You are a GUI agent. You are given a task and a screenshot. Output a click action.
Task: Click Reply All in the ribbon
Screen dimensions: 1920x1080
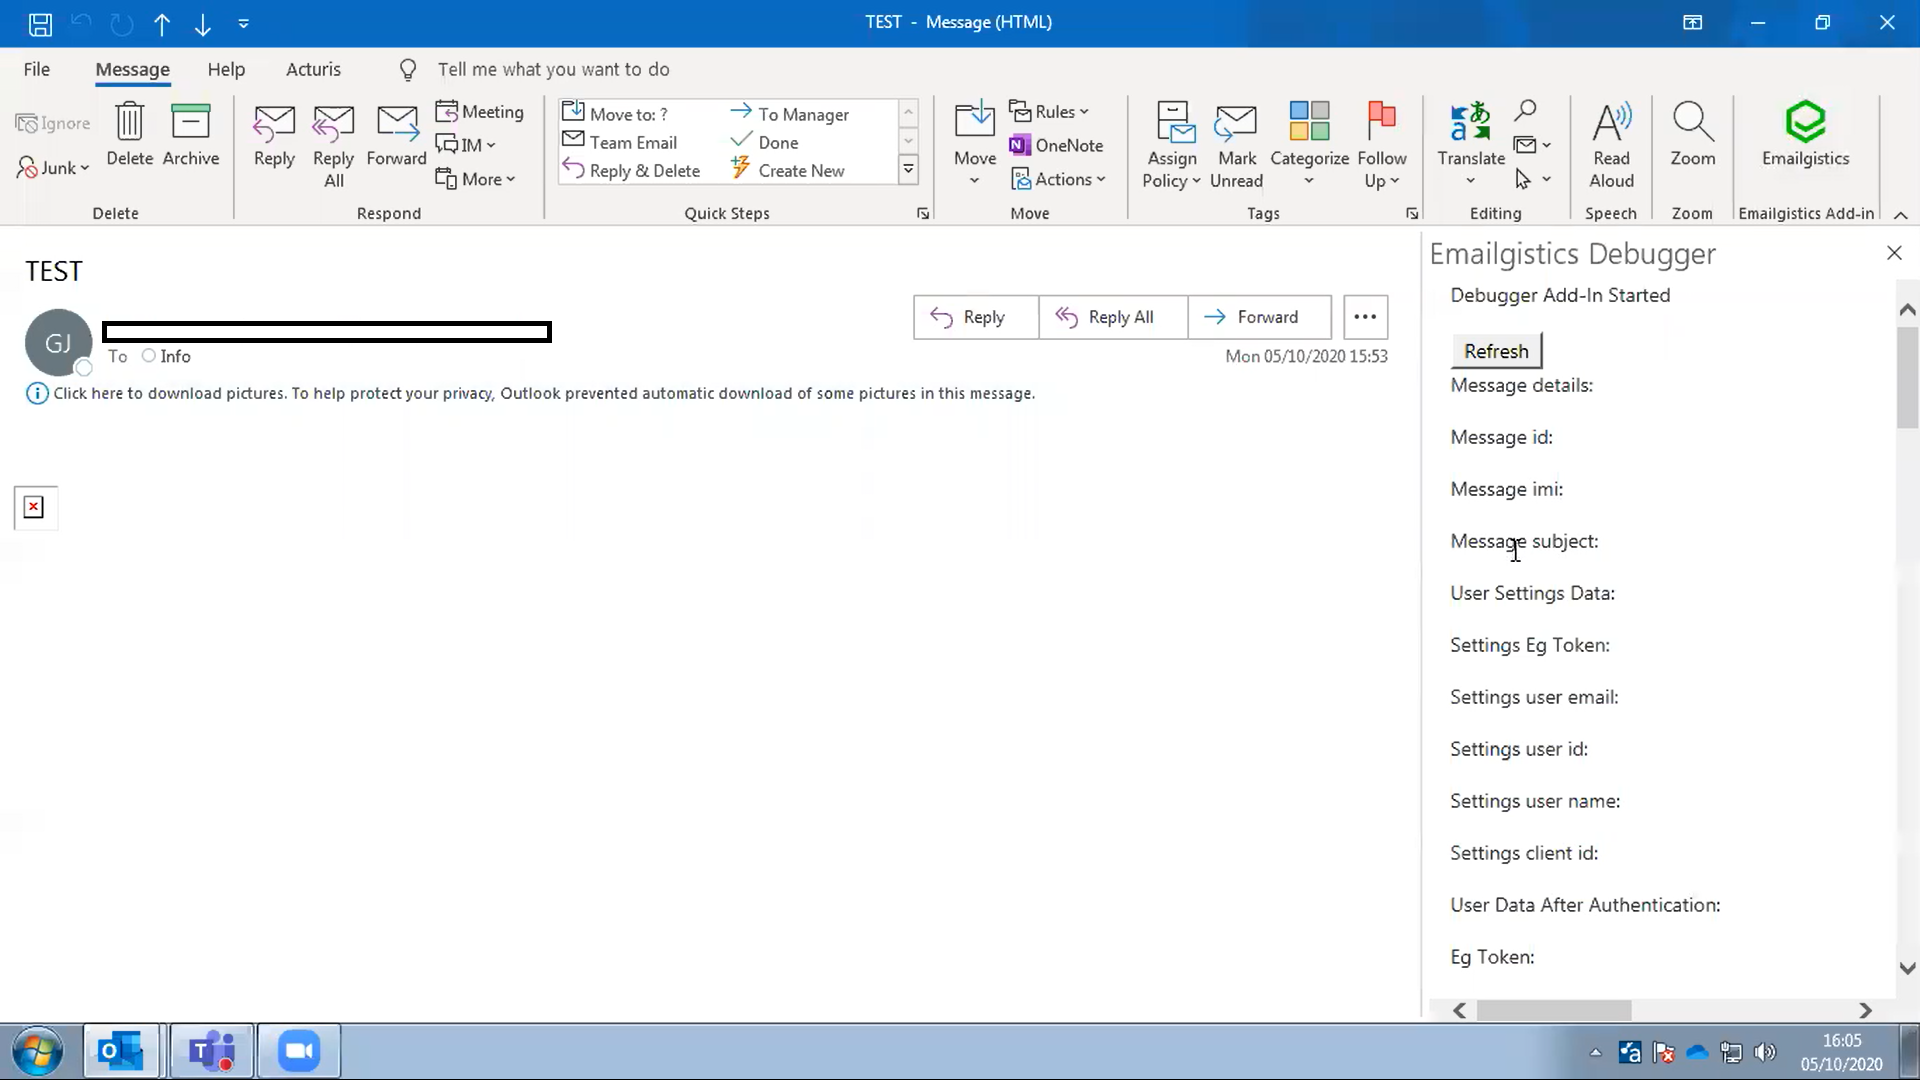(x=333, y=146)
